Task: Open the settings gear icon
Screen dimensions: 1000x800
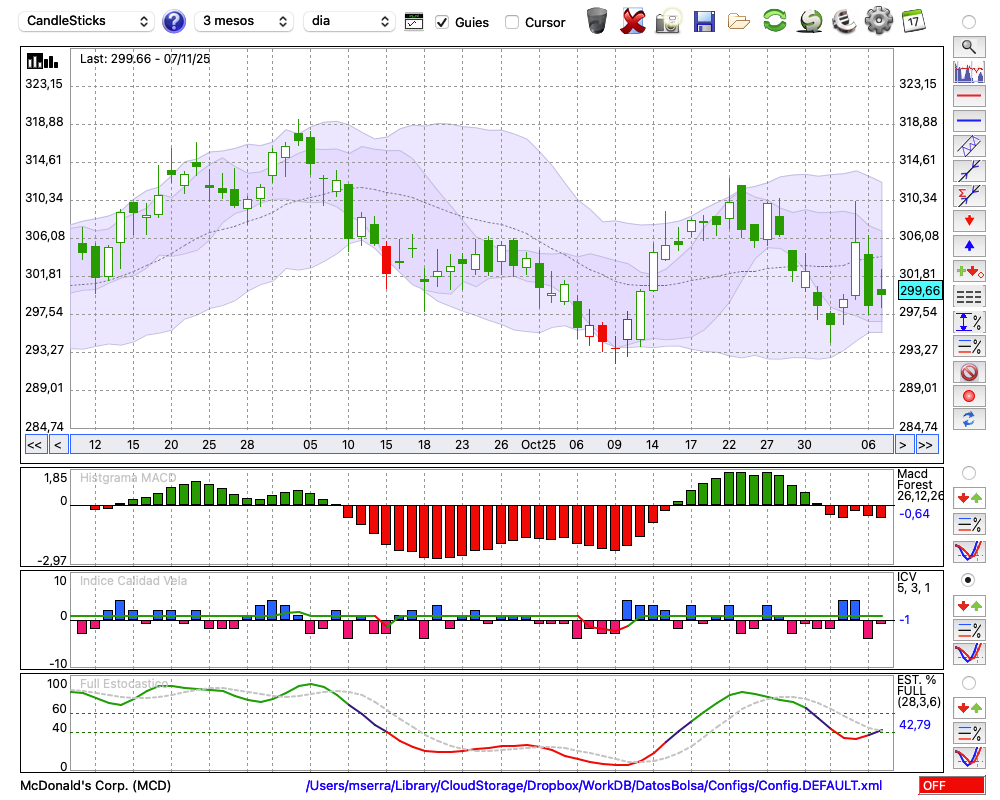Action: (878, 21)
